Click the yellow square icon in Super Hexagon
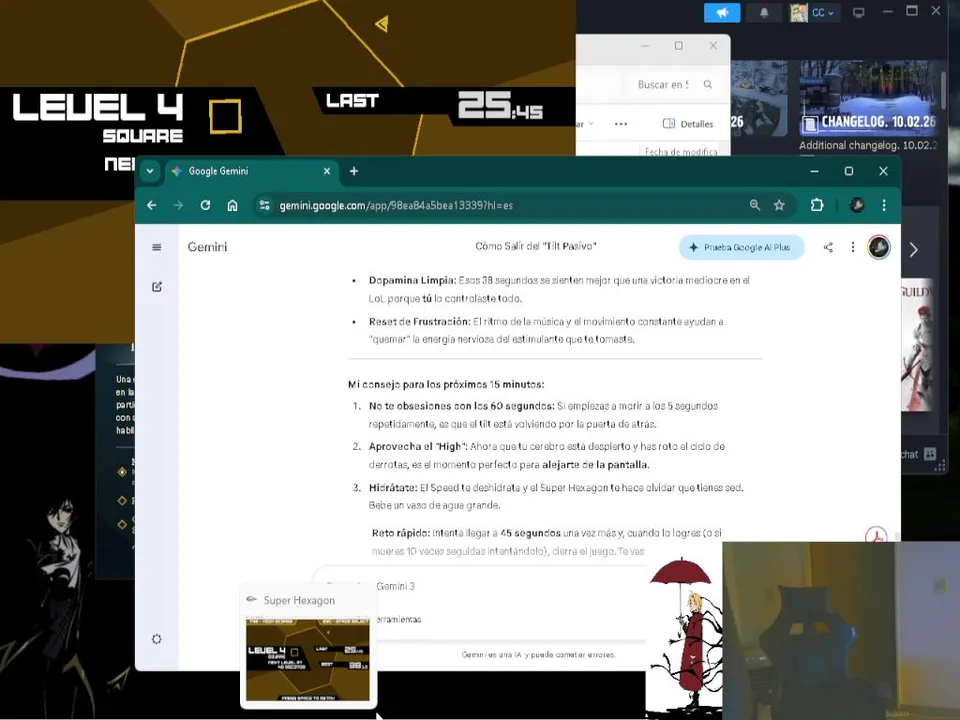This screenshot has height=720, width=960. (225, 116)
